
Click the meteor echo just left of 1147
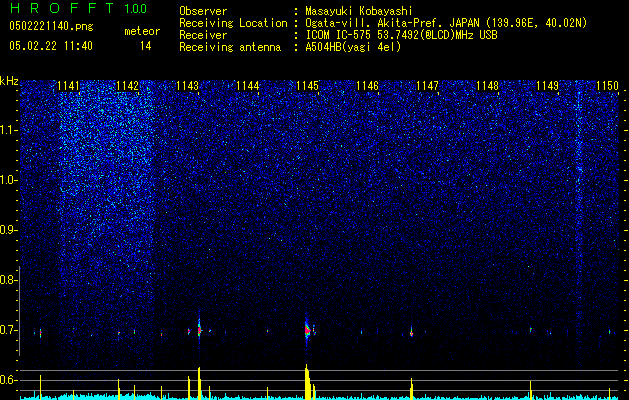[411, 333]
